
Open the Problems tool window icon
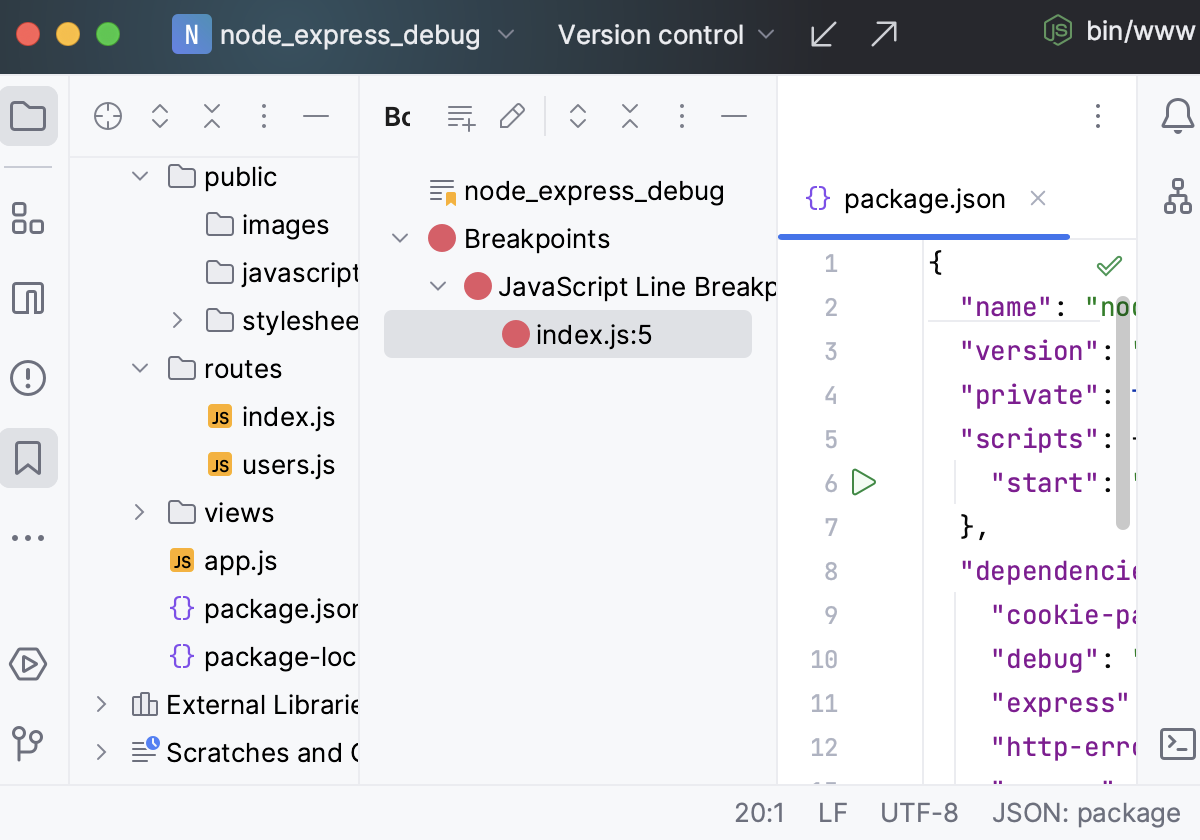click(28, 378)
